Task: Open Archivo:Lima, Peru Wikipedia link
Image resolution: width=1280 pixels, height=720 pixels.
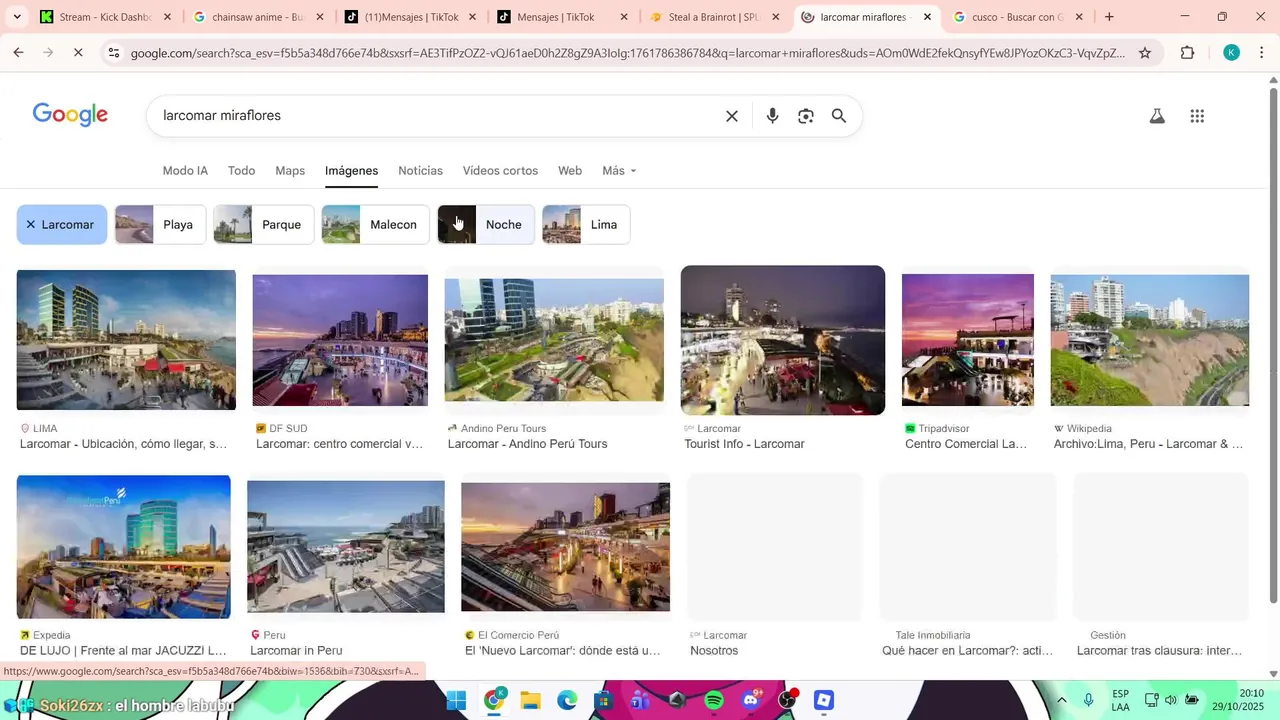Action: pyautogui.click(x=1148, y=444)
